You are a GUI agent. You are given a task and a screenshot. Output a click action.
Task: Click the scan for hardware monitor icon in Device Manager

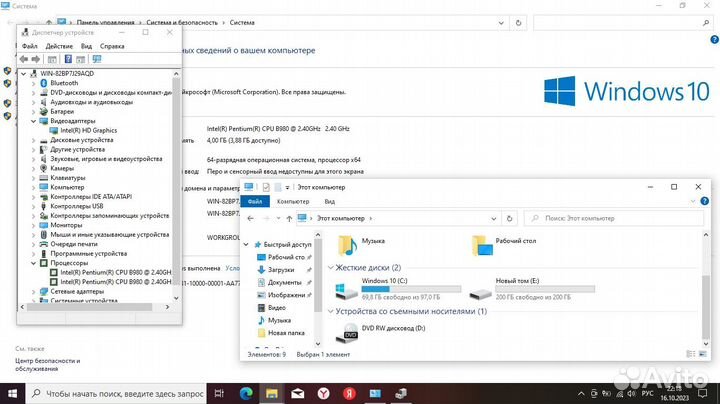pyautogui.click(x=97, y=59)
